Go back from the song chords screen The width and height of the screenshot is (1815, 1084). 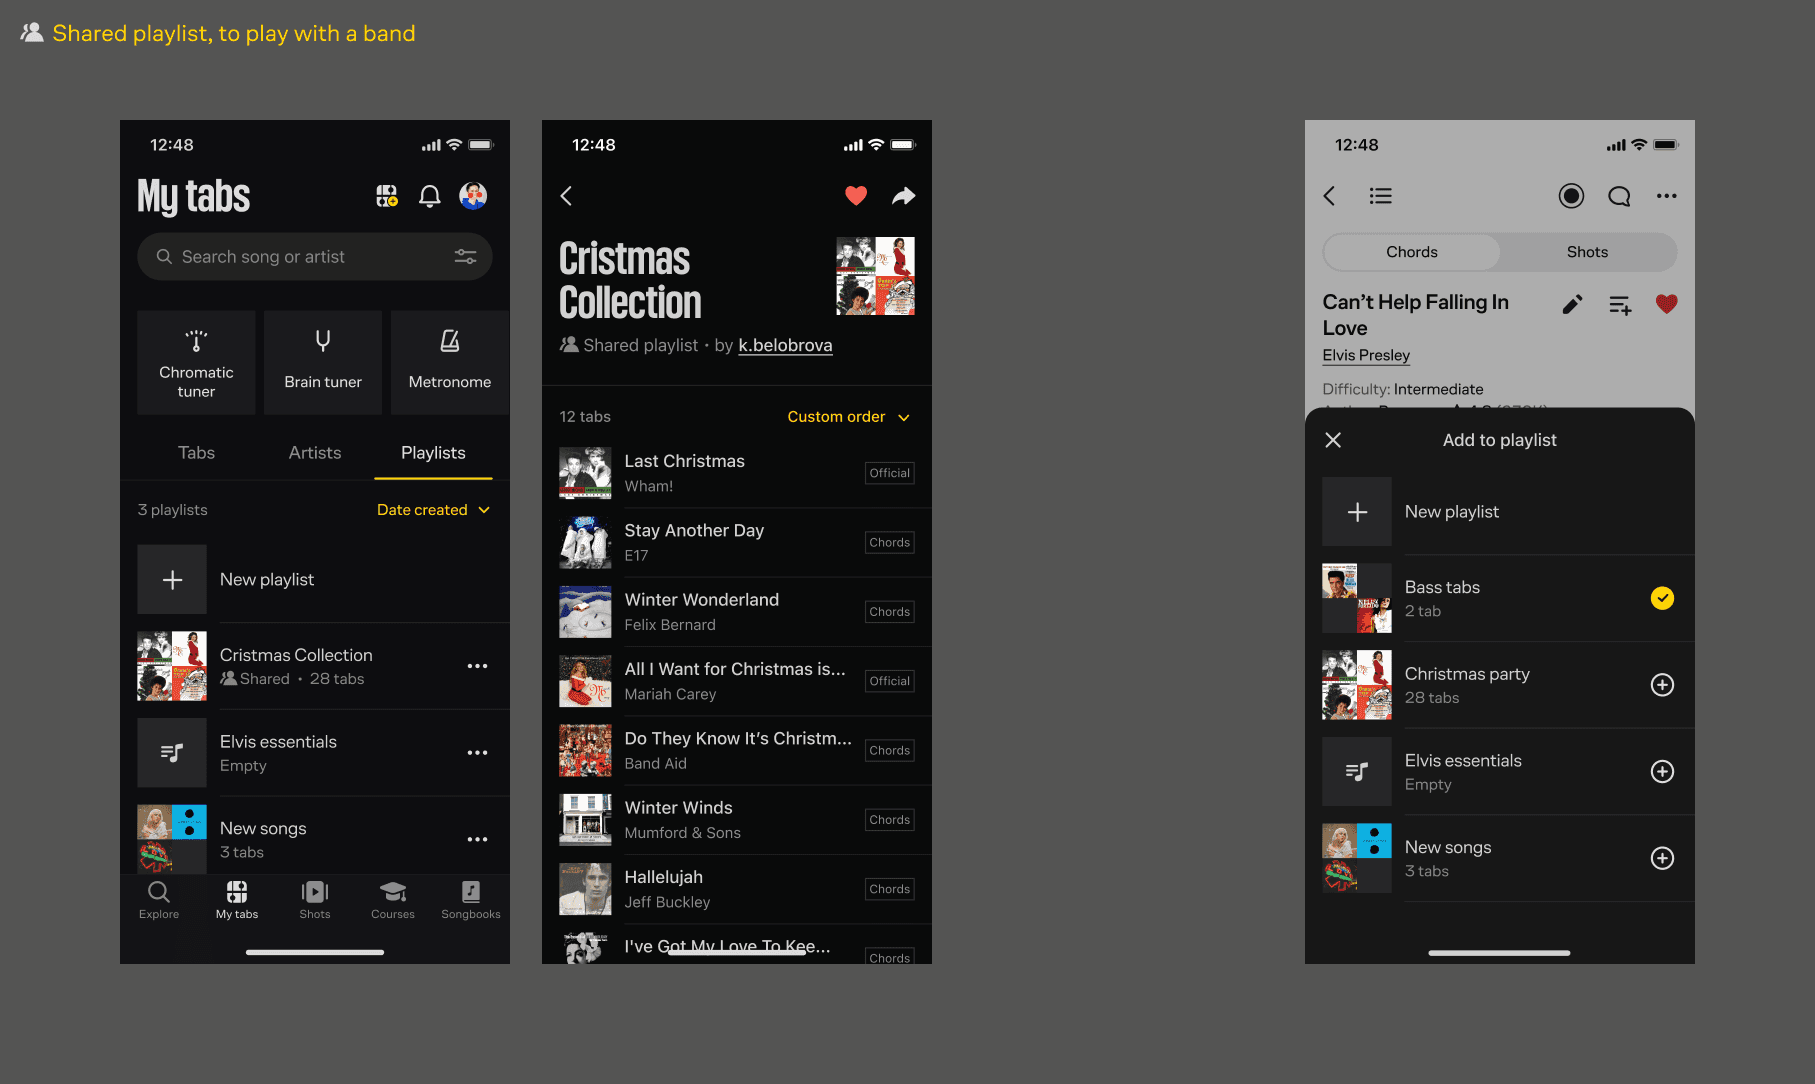1330,196
